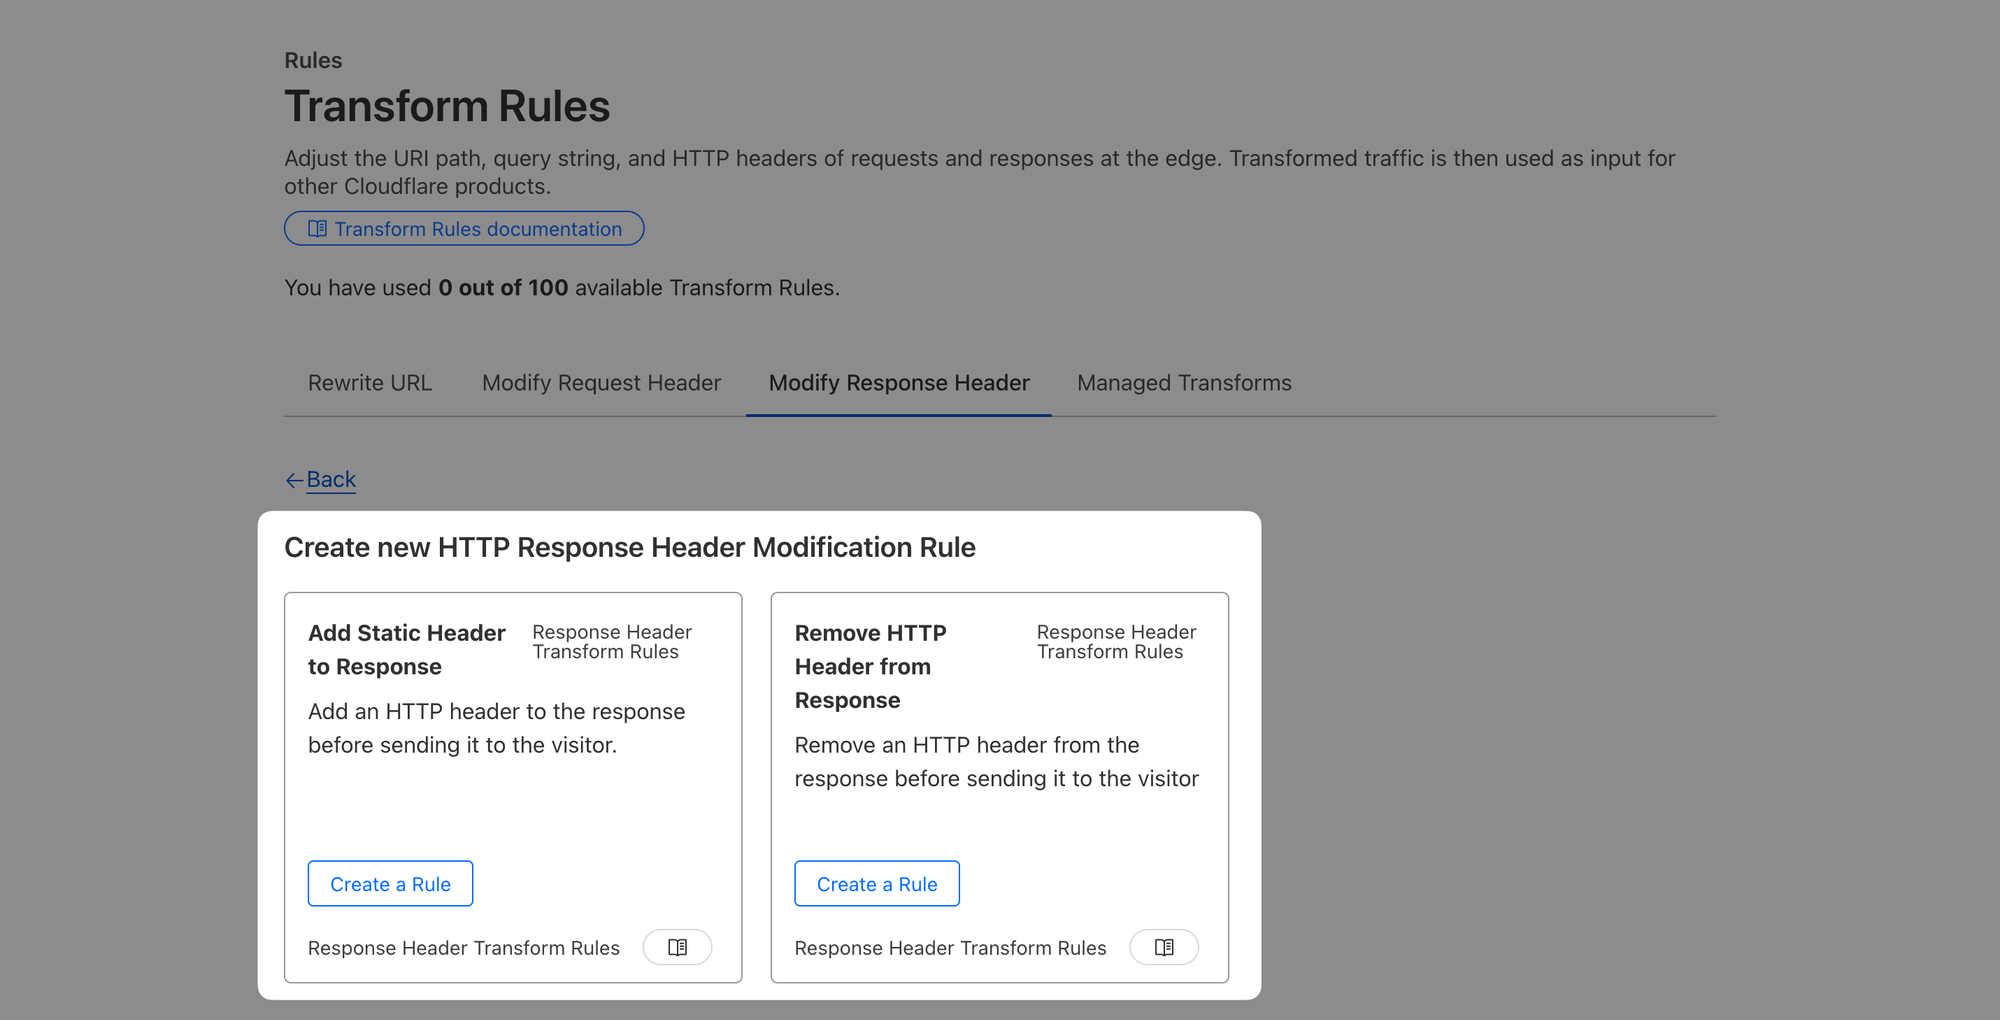This screenshot has width=2000, height=1020.
Task: Select Modify Response Header tab
Action: coord(899,383)
